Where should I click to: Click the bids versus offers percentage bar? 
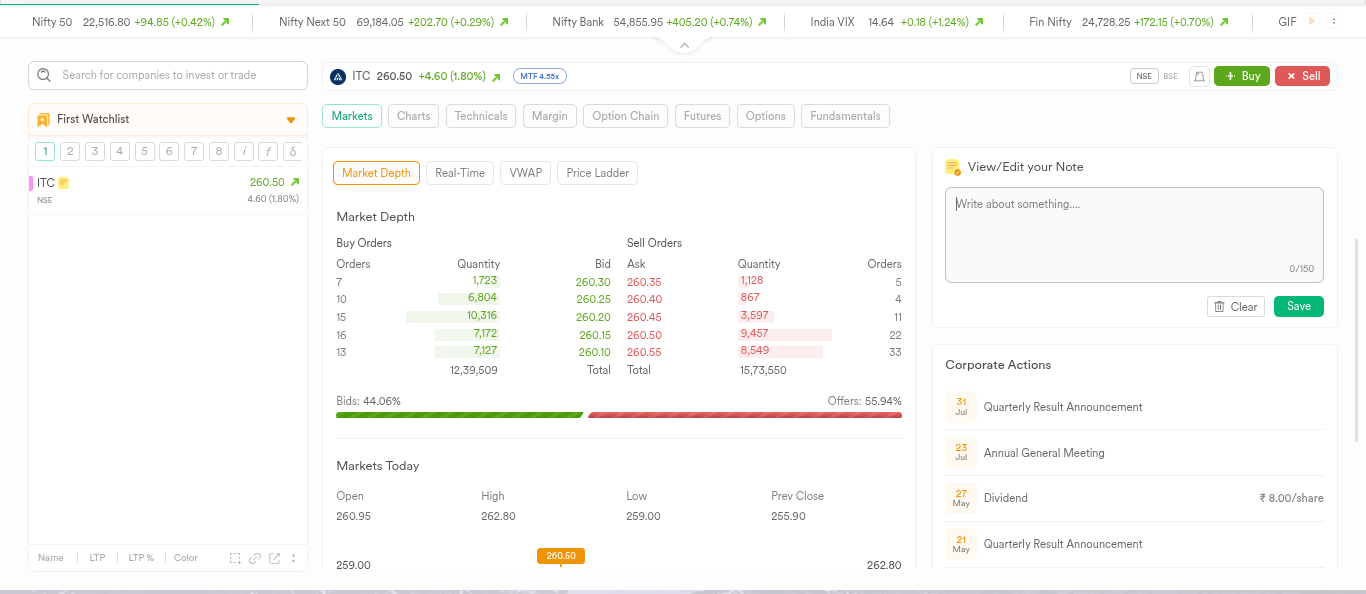[619, 415]
